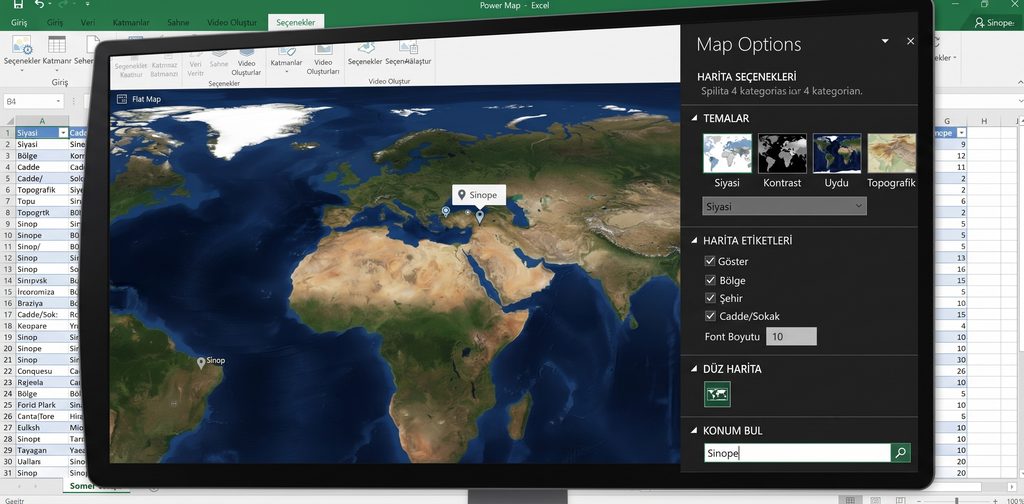The height and width of the screenshot is (504, 1024).
Task: Open the Name Box dropdown showing B4
Action: (x=58, y=101)
